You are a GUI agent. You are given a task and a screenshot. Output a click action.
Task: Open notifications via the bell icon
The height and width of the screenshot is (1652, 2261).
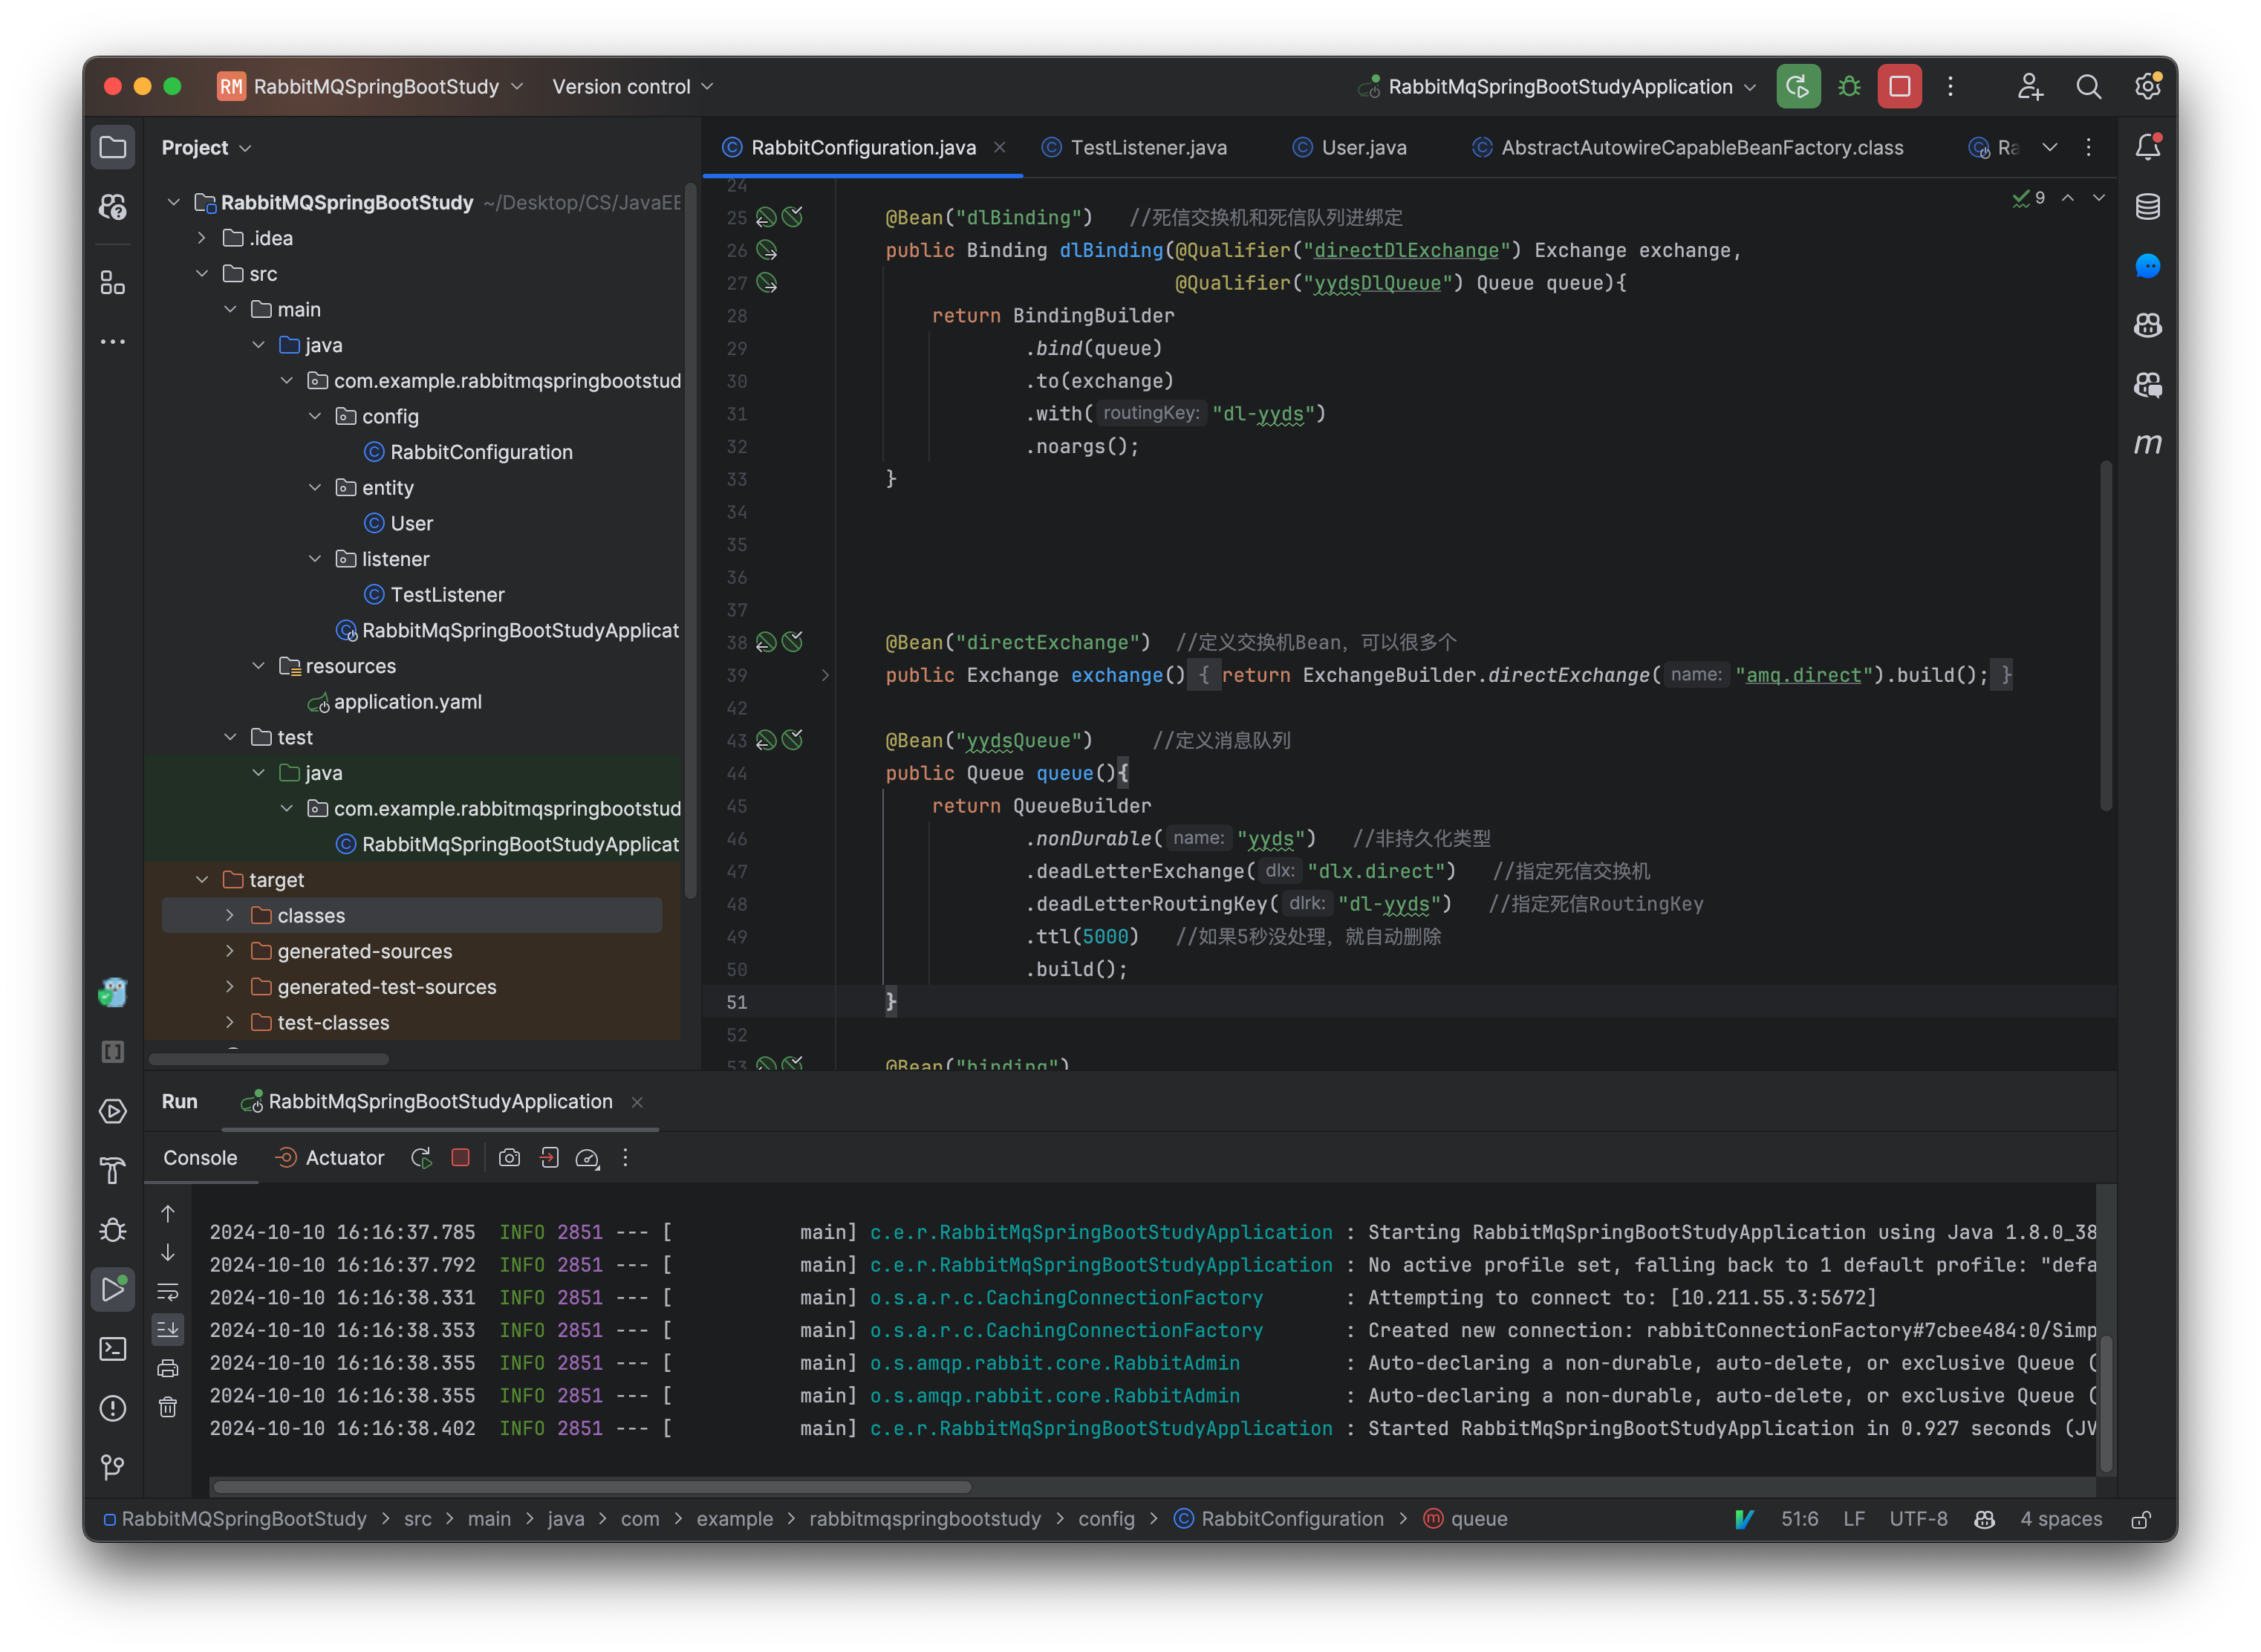pos(2148,146)
